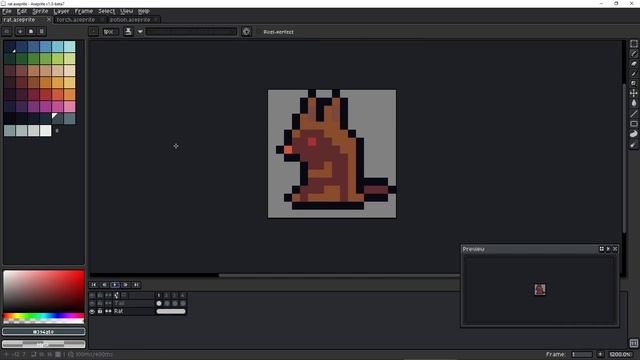This screenshot has height=360, width=640.
Task: Click the brush type button in context bar
Action: click(93, 31)
